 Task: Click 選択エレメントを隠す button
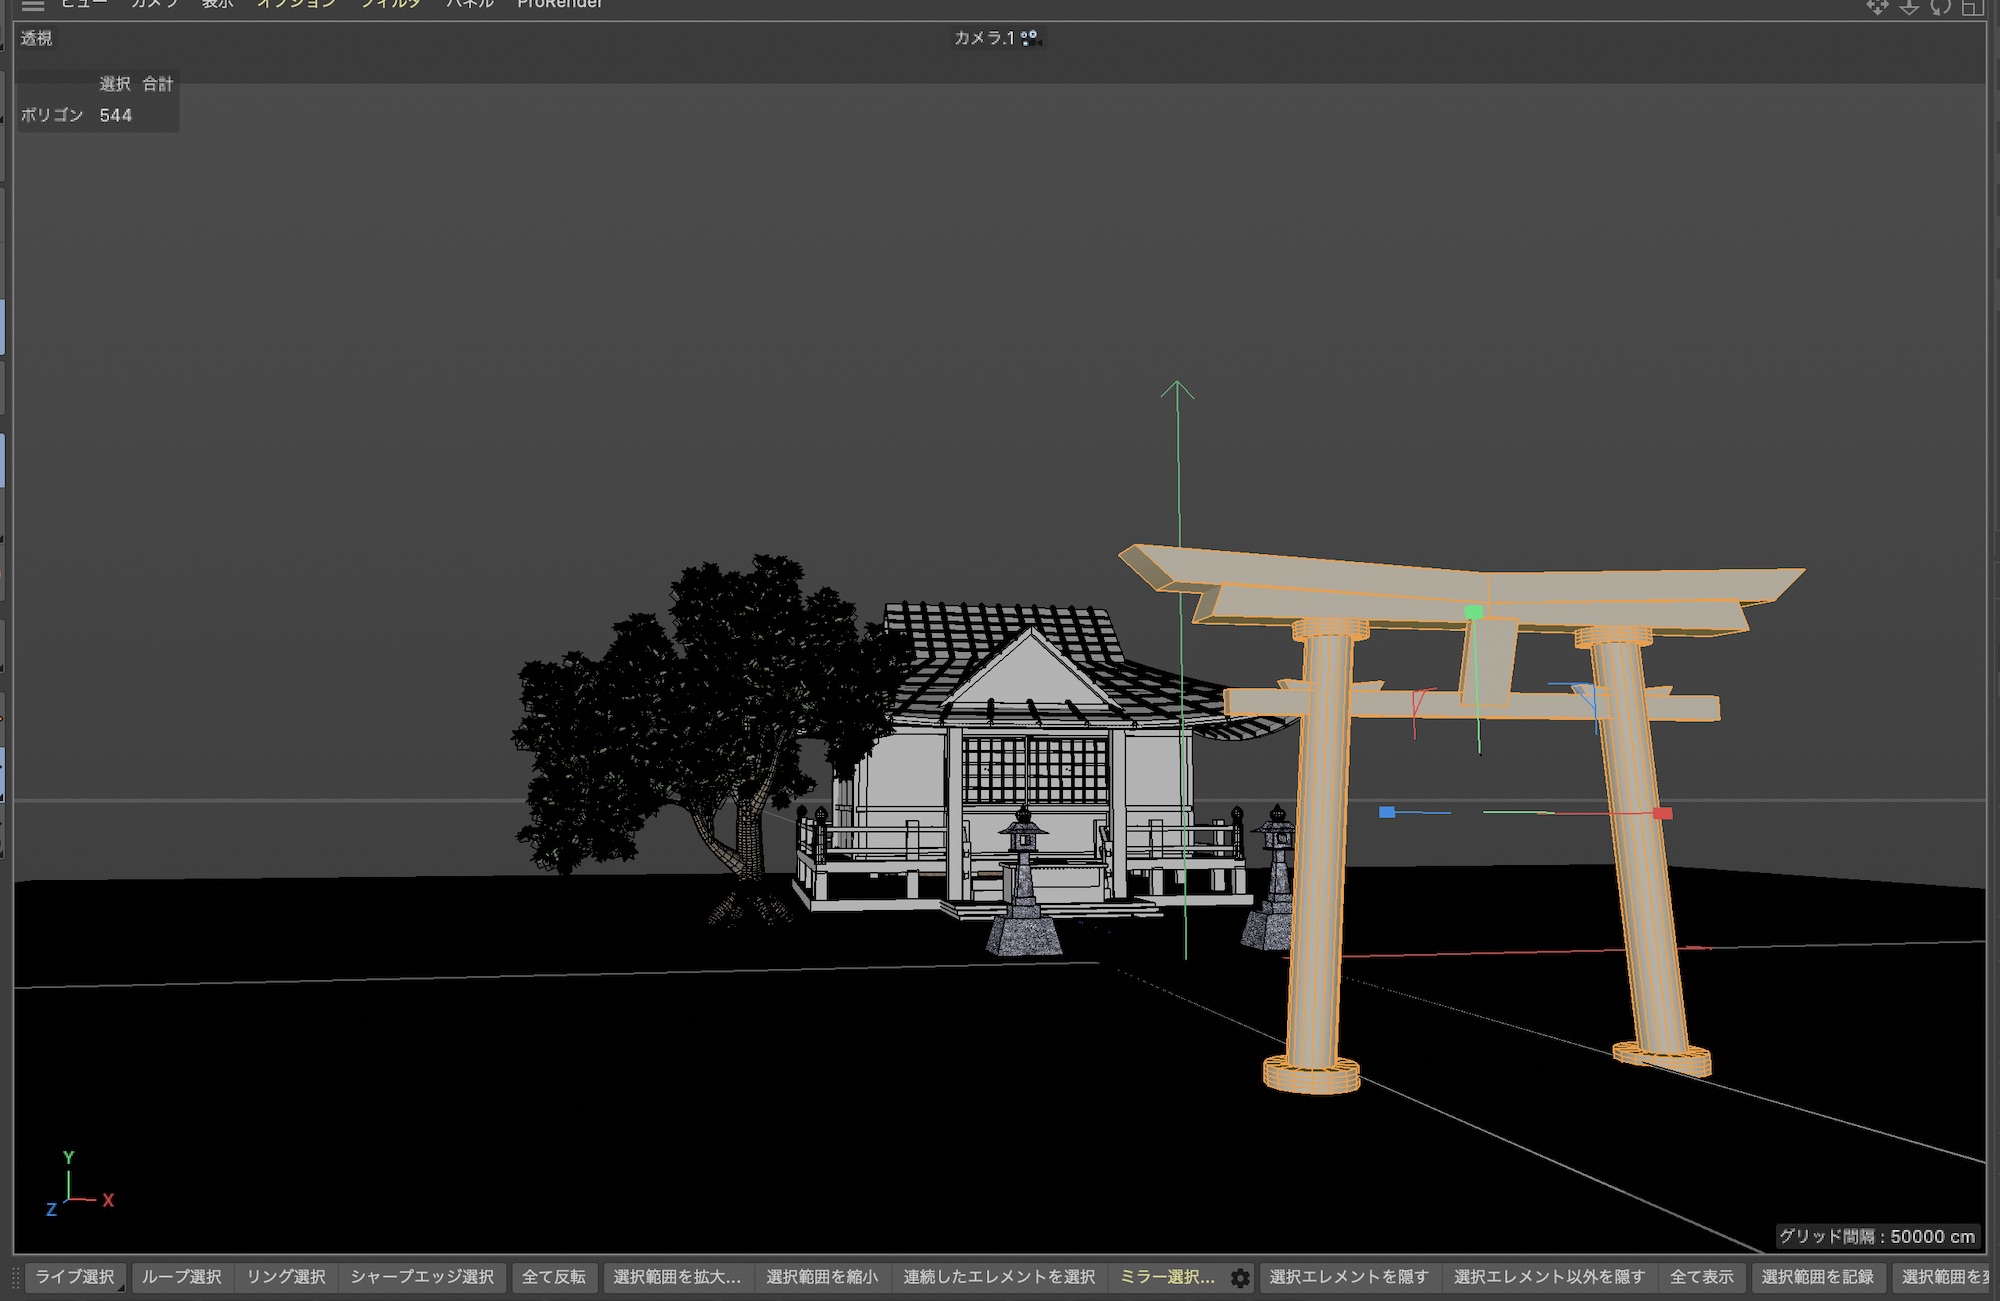click(1349, 1277)
